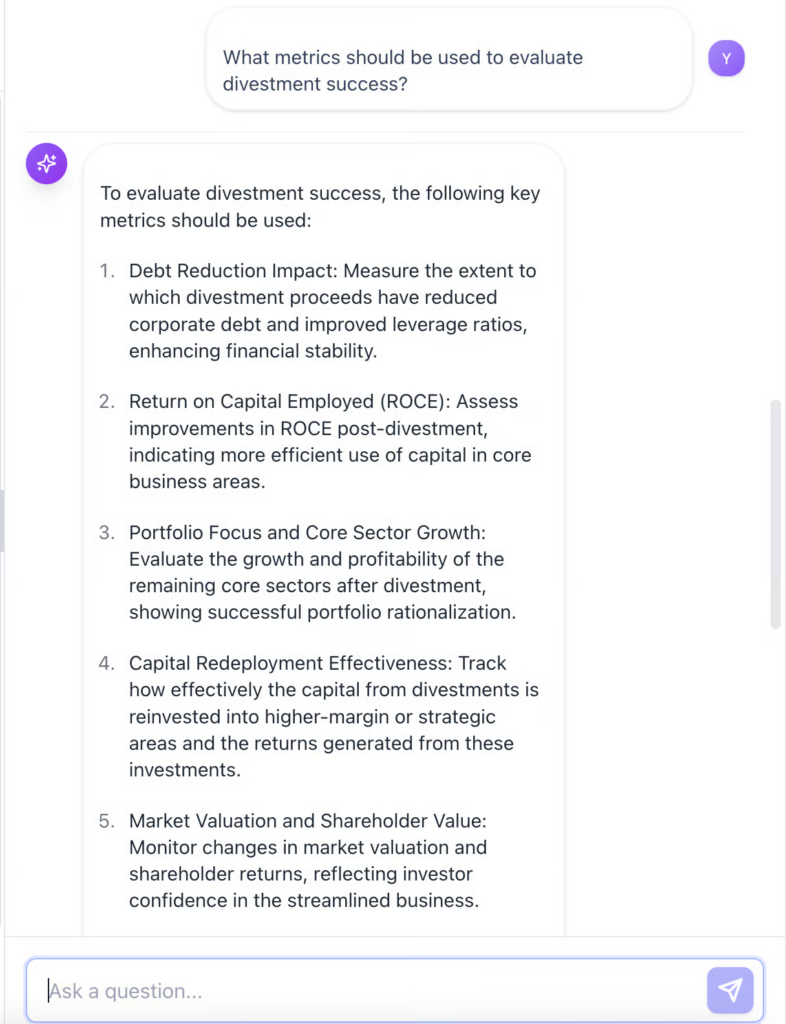This screenshot has height=1024, width=786.
Task: Click the send message paper plane icon
Action: (x=730, y=990)
